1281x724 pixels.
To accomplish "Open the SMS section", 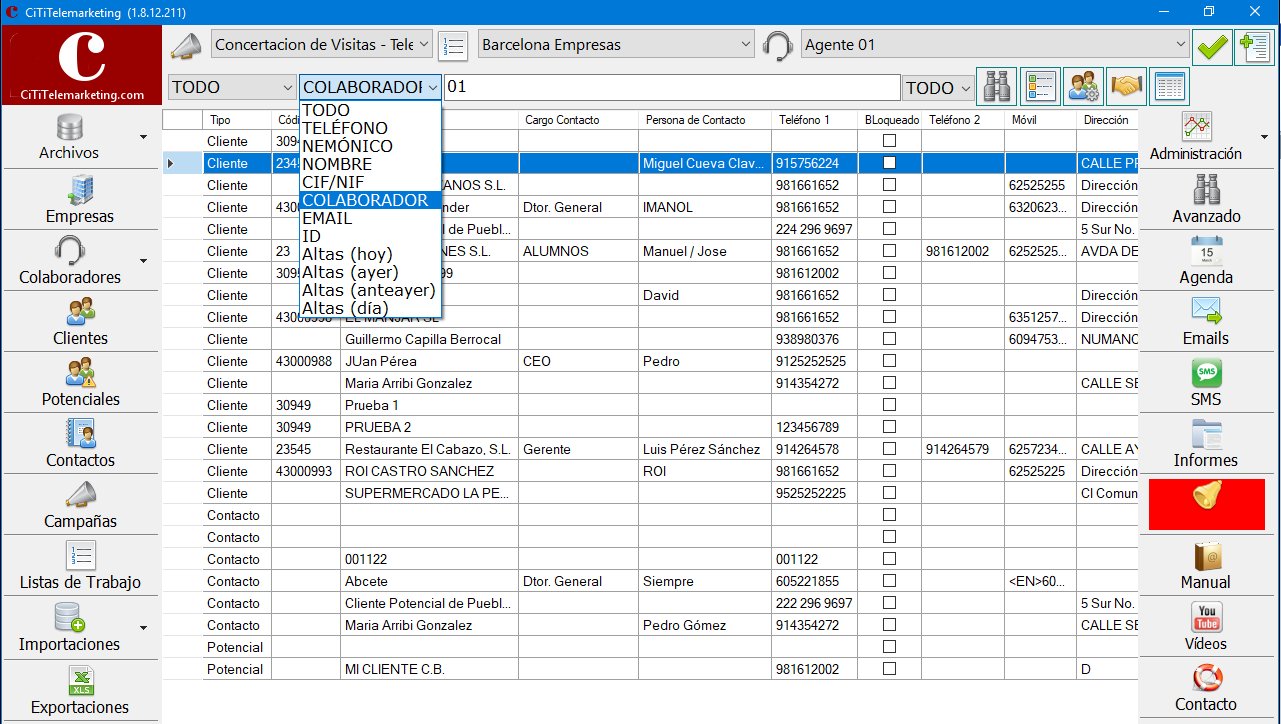I will [1207, 382].
